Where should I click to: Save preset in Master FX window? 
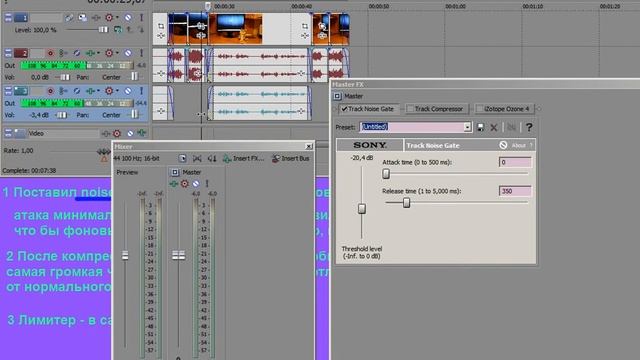480,127
